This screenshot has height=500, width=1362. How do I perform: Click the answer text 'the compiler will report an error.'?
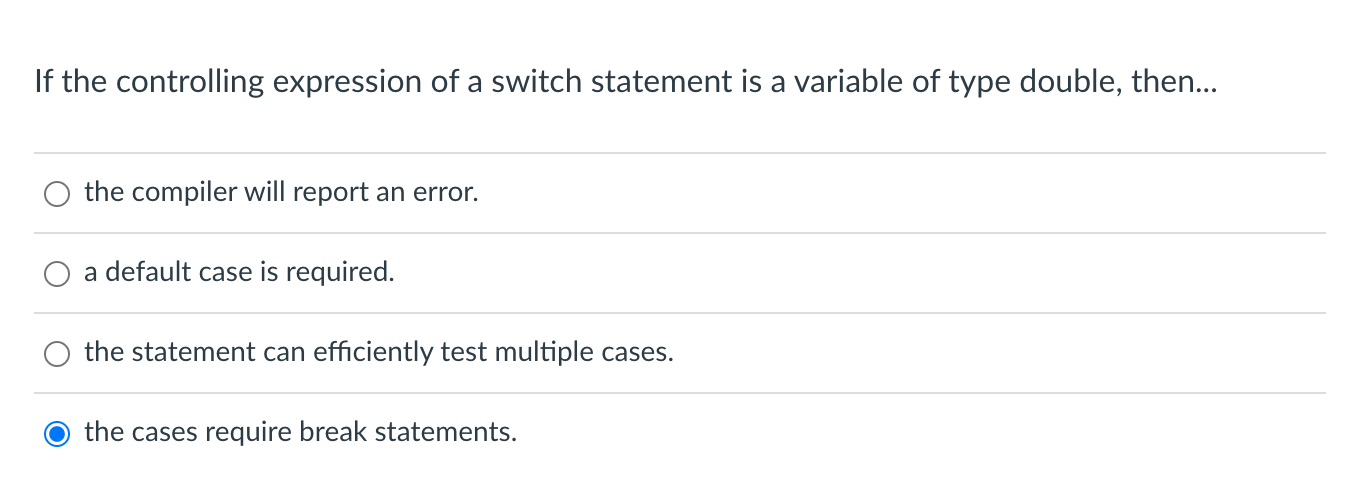[x=281, y=192]
